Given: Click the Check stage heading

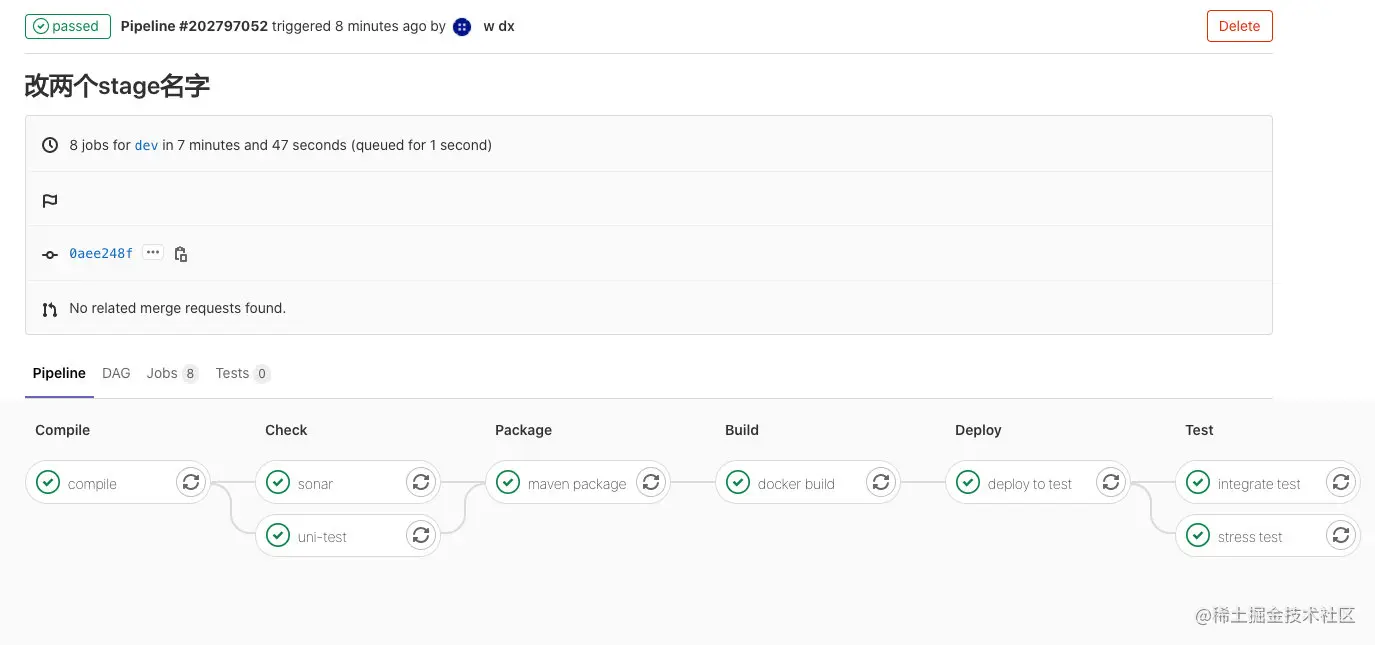Looking at the screenshot, I should coord(286,430).
